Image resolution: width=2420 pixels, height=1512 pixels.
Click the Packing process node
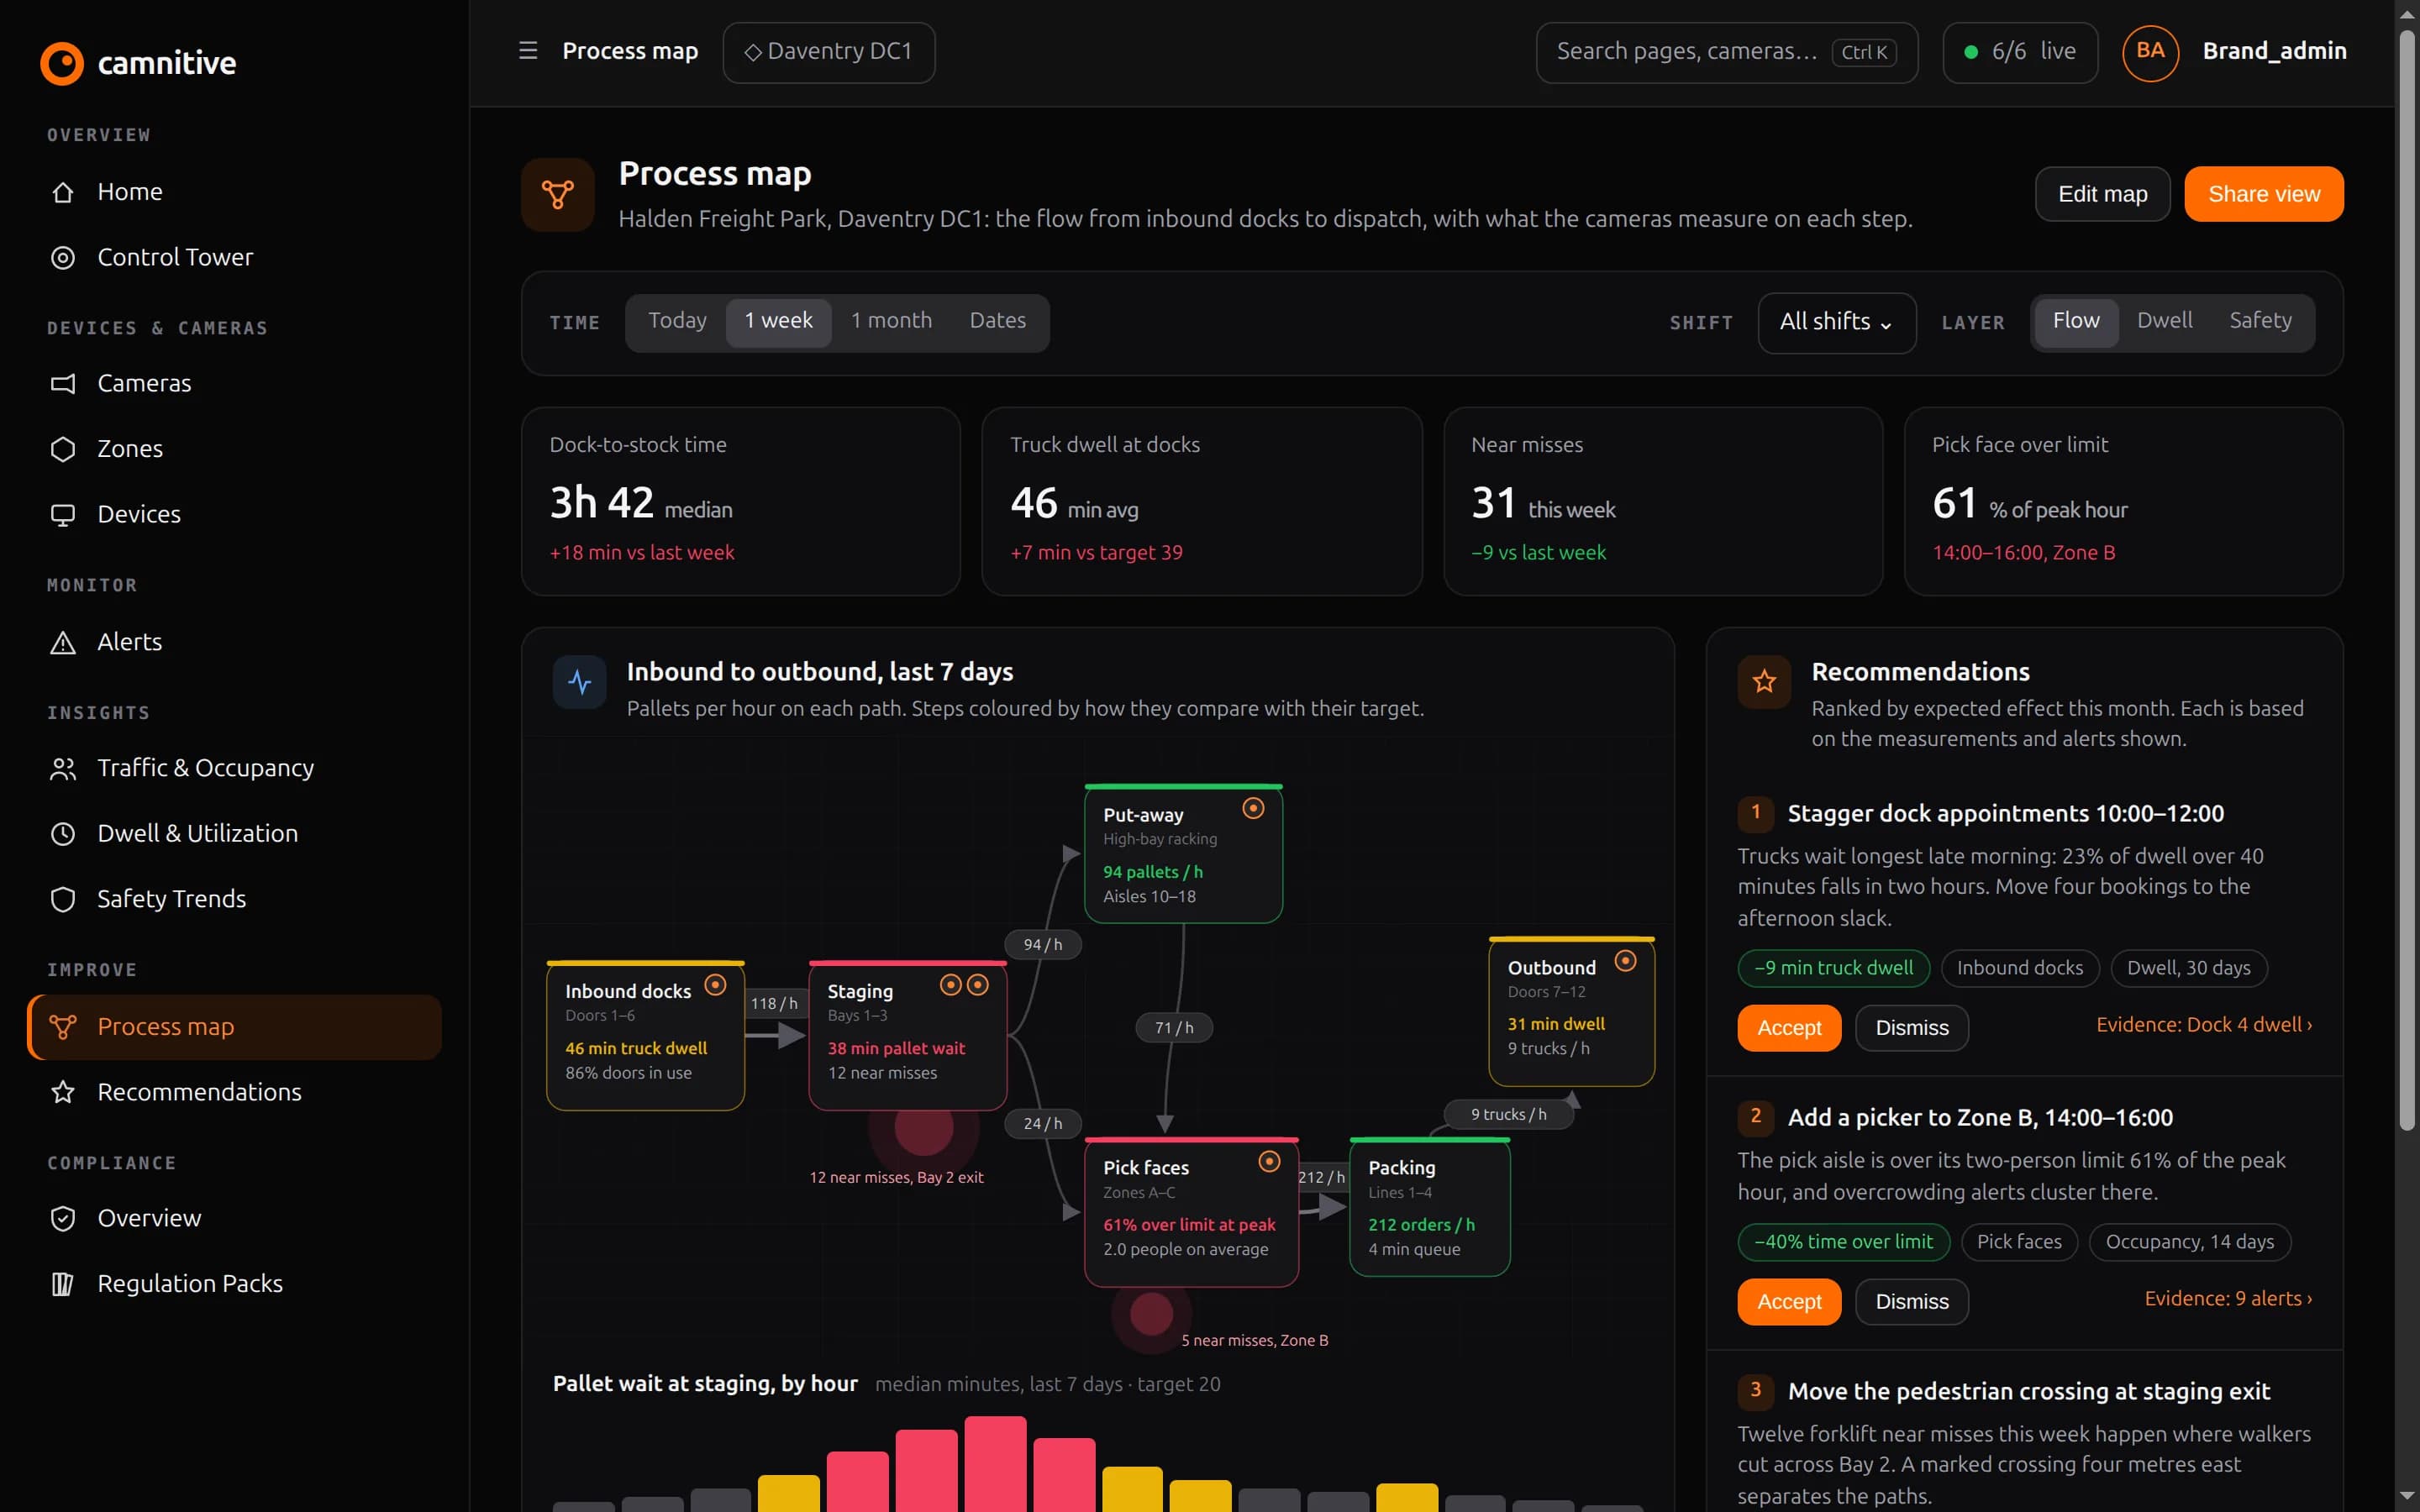pyautogui.click(x=1429, y=1207)
